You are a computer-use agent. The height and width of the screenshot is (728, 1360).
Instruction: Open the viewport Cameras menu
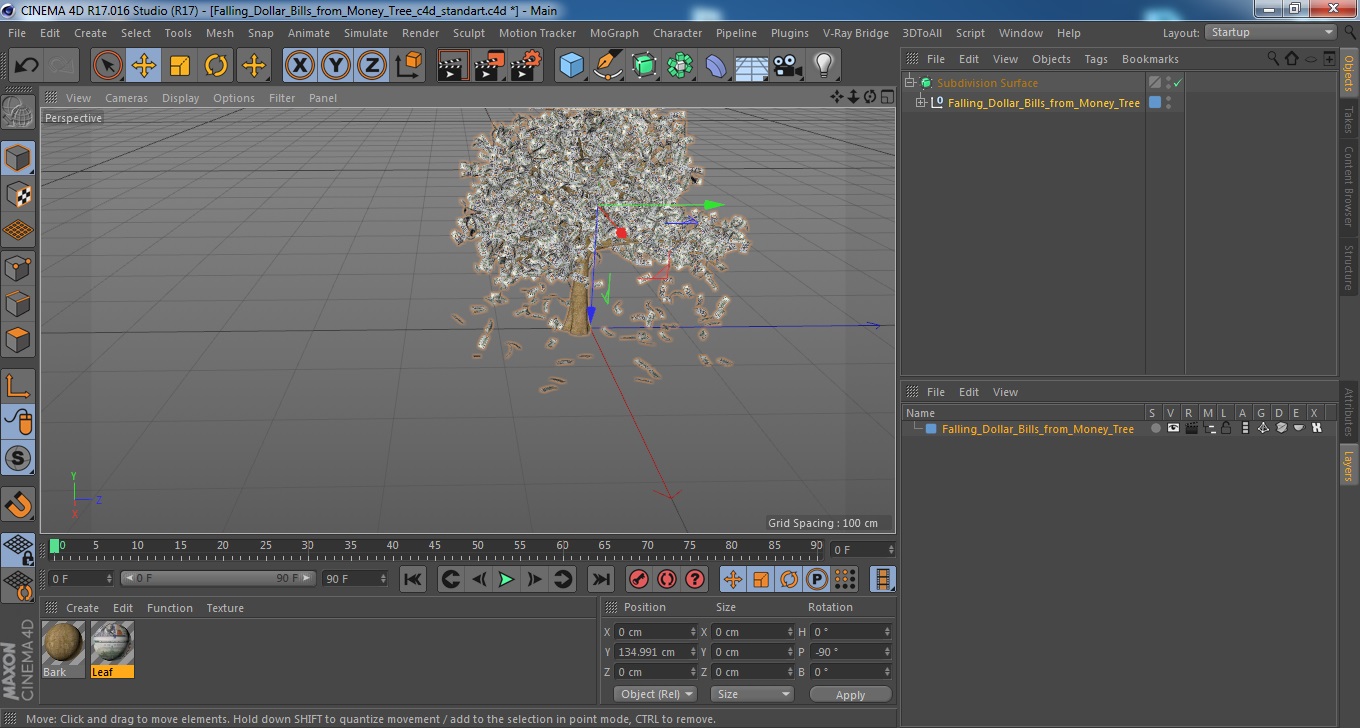point(126,98)
